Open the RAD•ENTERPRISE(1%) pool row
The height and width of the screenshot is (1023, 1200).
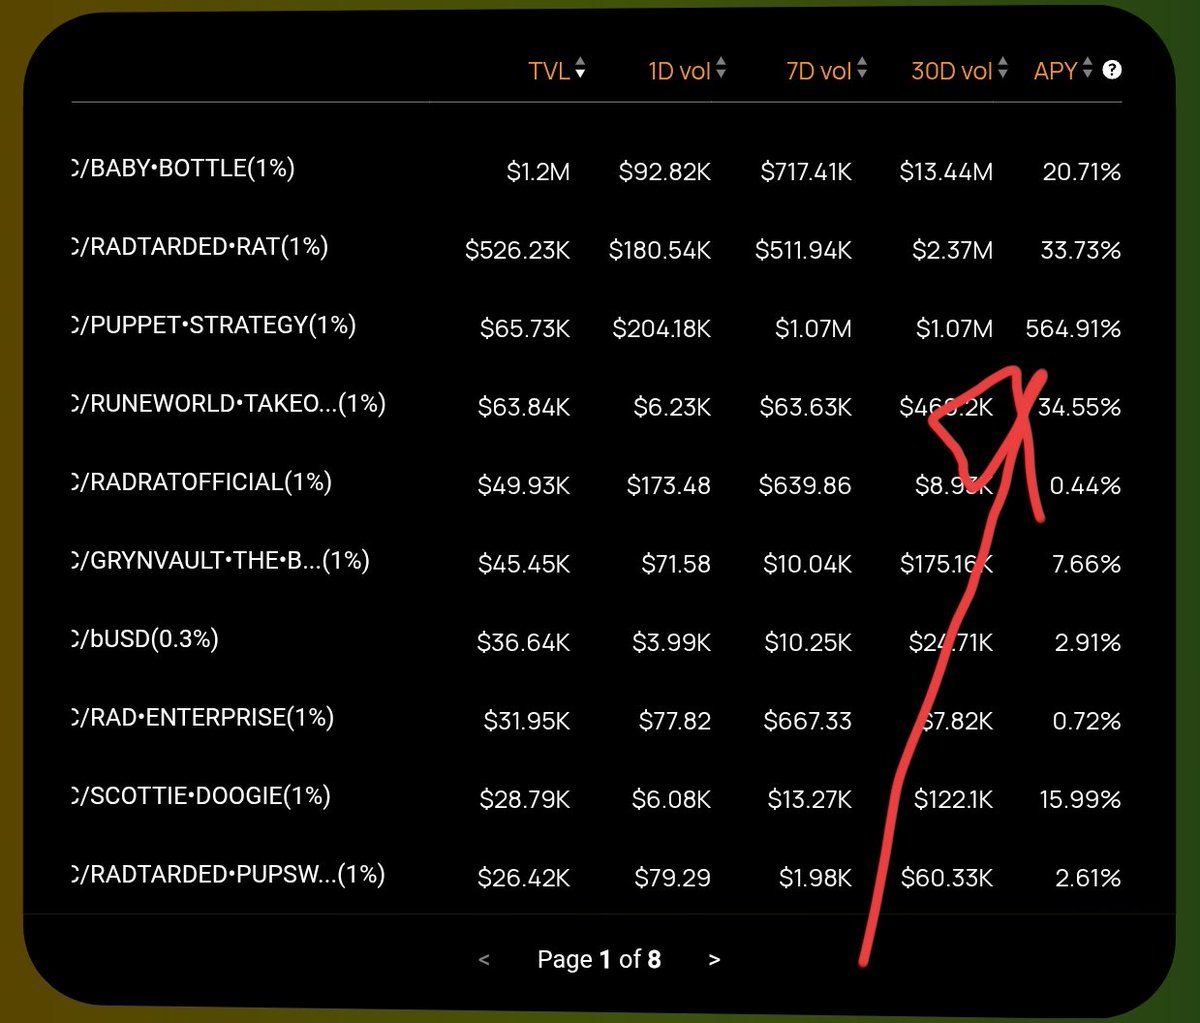click(596, 720)
